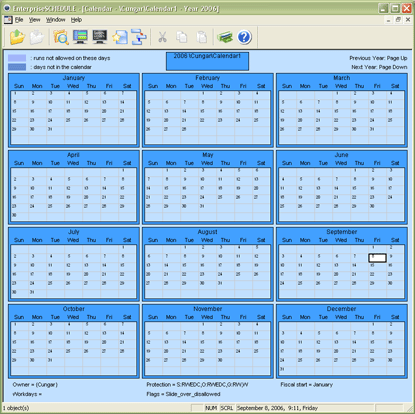Open the colored monitor status icon

(80, 37)
